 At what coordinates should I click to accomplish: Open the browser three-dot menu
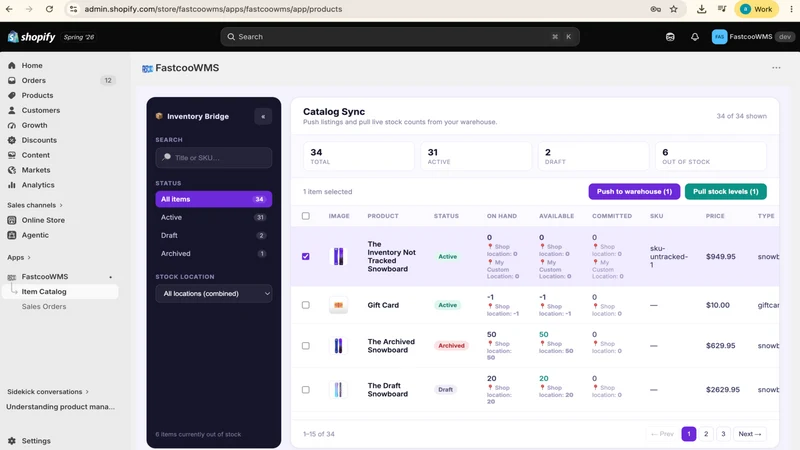pos(791,9)
